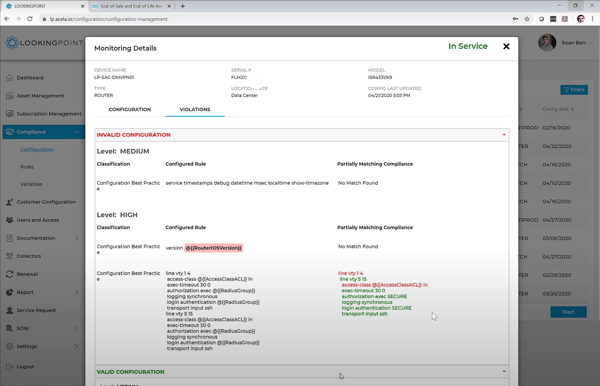Open Chrome three-dot menu
Image resolution: width=600 pixels, height=386 pixels.
[593, 19]
